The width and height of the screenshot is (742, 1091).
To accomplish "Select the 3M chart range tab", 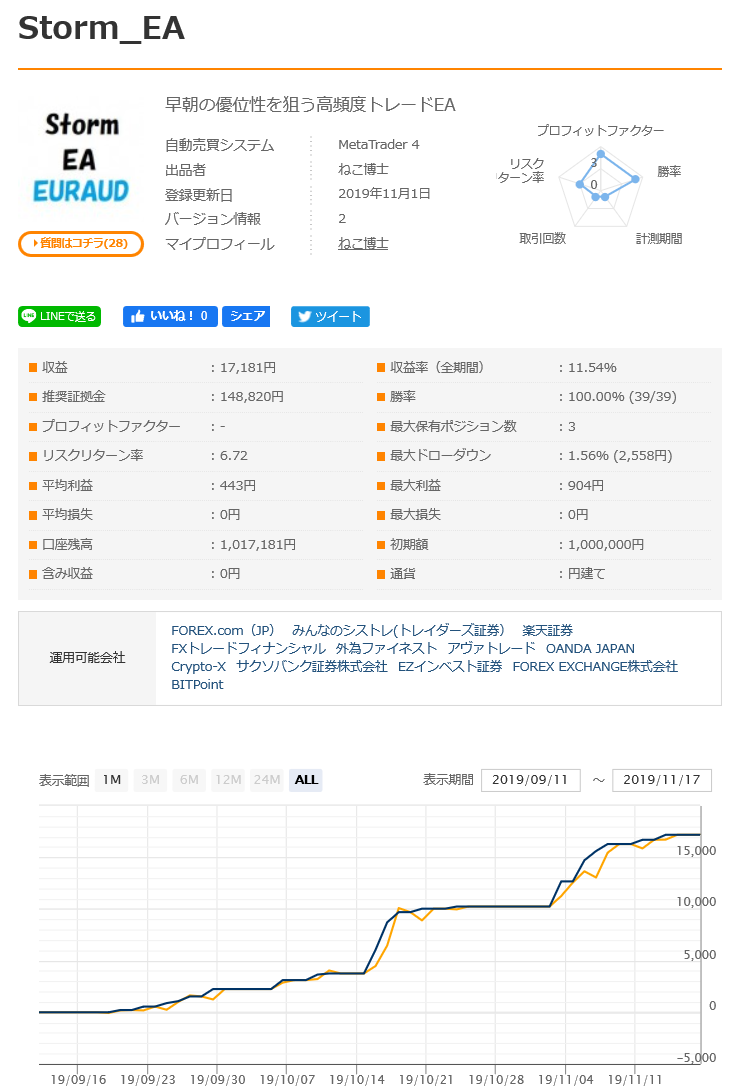I will (150, 780).
